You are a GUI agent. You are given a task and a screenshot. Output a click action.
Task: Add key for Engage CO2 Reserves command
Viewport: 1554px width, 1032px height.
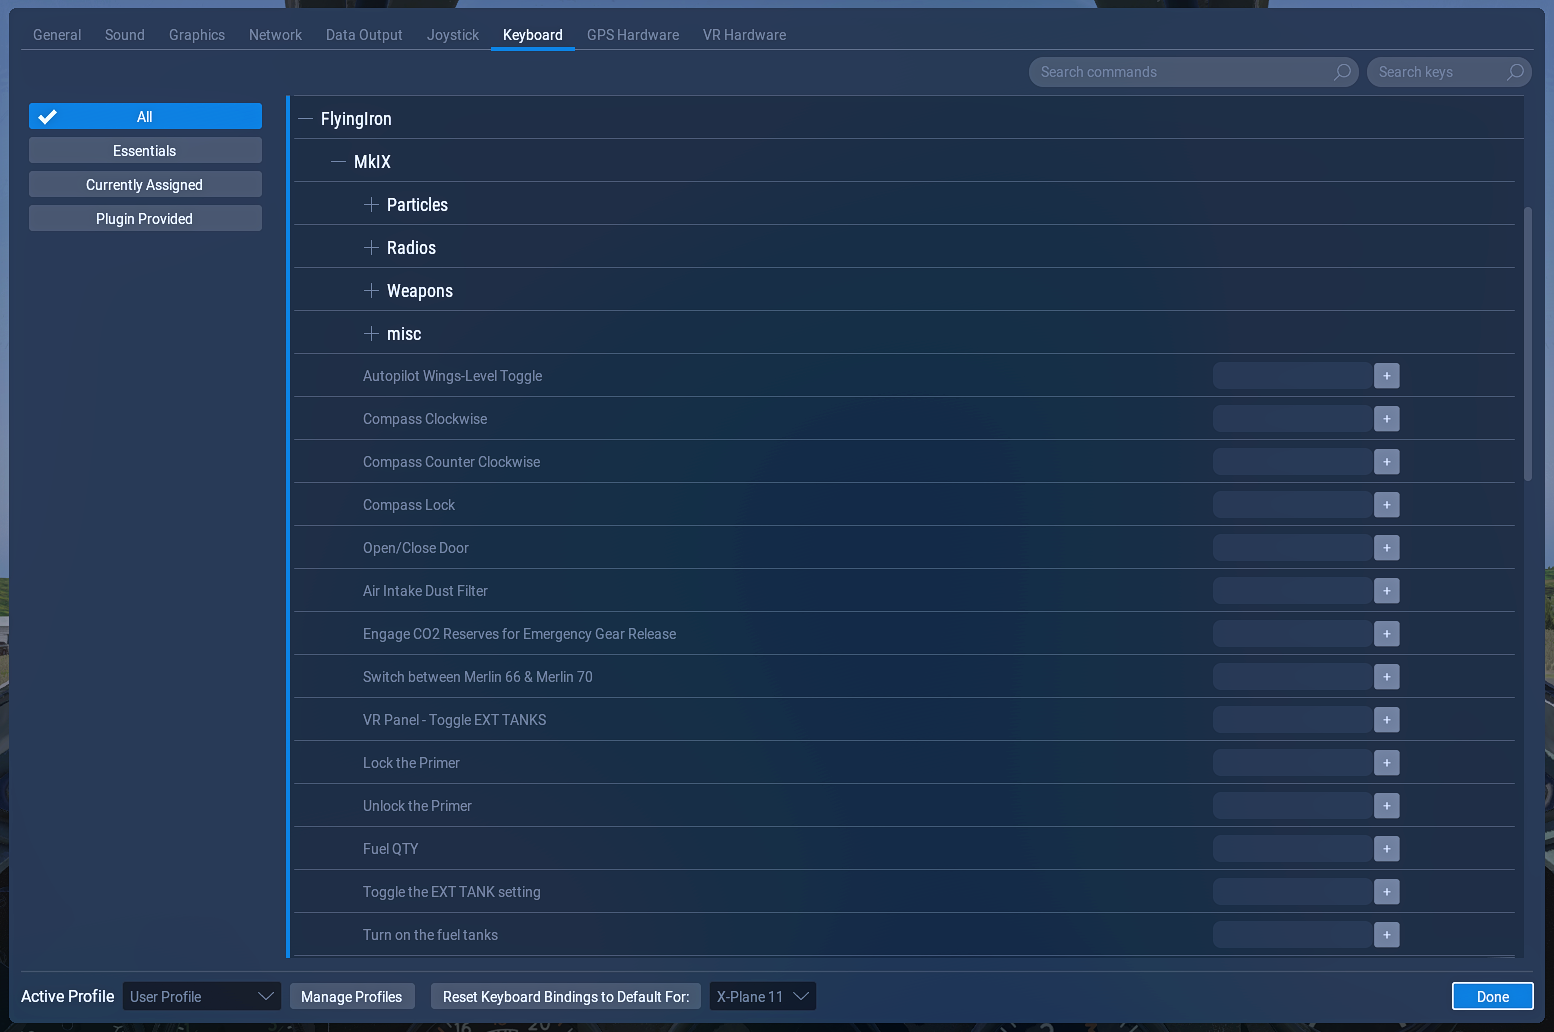1386,634
